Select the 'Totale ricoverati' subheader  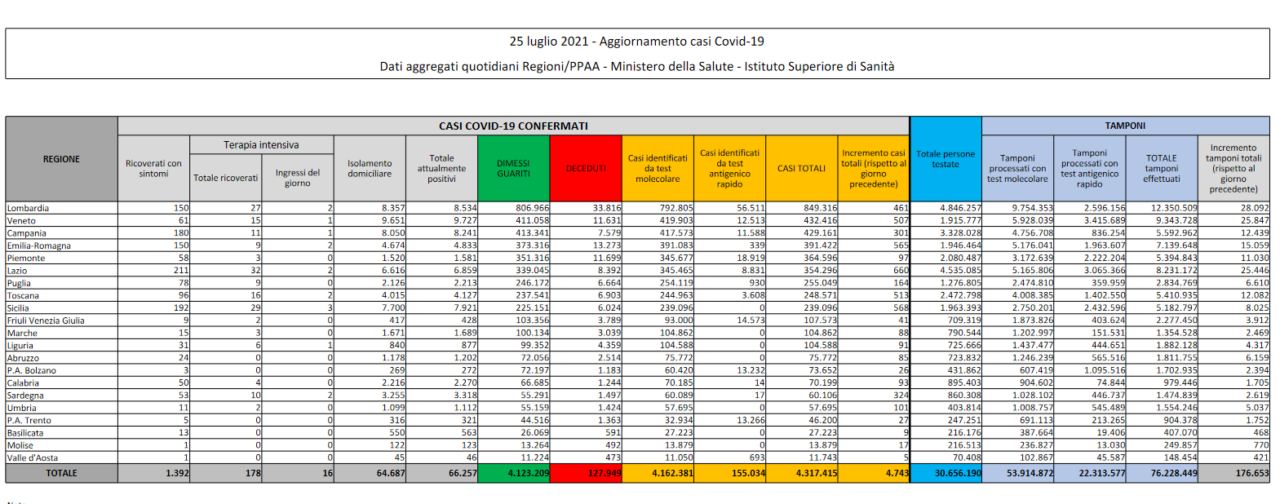coord(226,179)
